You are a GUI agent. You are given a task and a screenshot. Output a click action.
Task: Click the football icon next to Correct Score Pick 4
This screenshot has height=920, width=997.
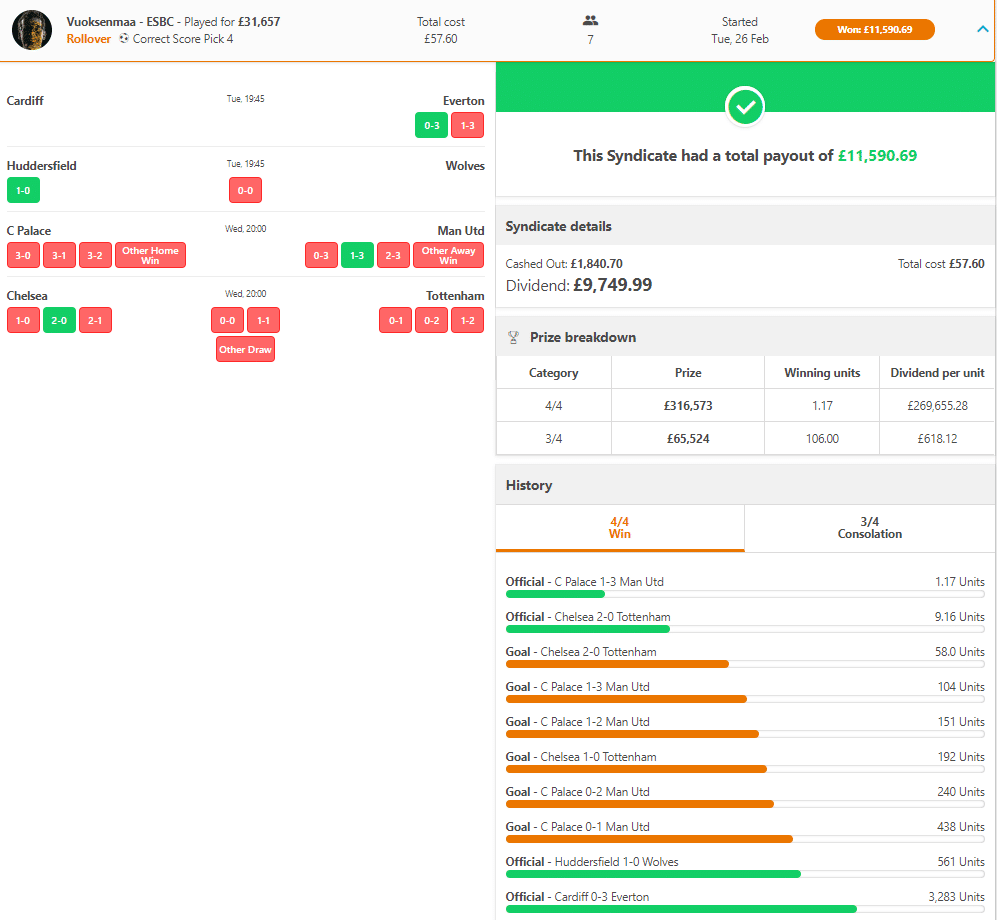pos(123,39)
